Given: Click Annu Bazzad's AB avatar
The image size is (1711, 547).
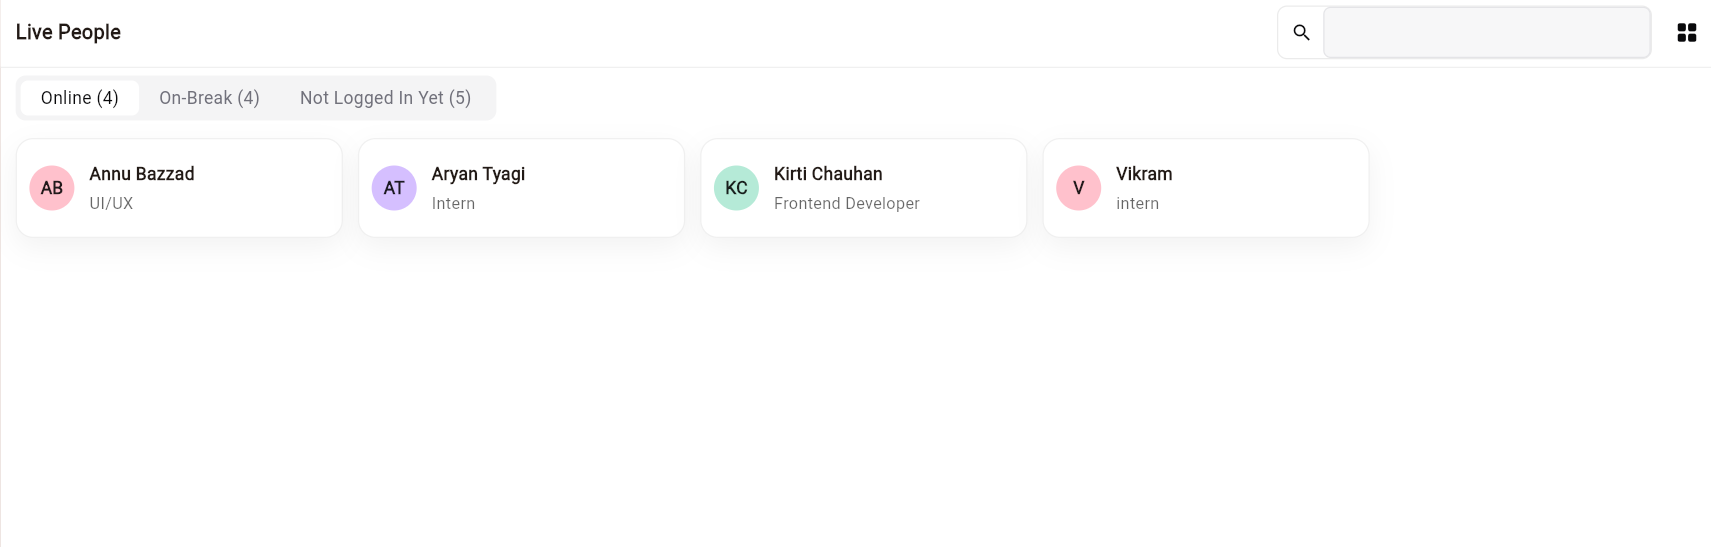Looking at the screenshot, I should (x=52, y=188).
